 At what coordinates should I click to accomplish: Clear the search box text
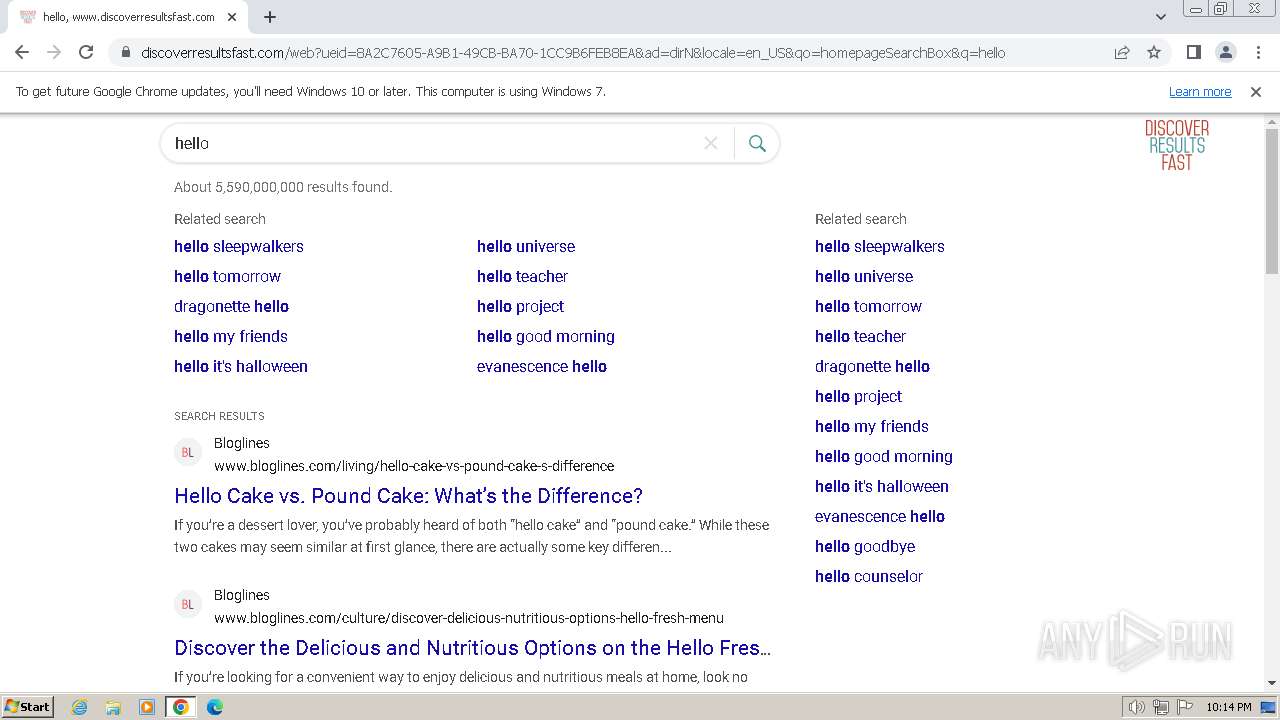pyautogui.click(x=711, y=143)
